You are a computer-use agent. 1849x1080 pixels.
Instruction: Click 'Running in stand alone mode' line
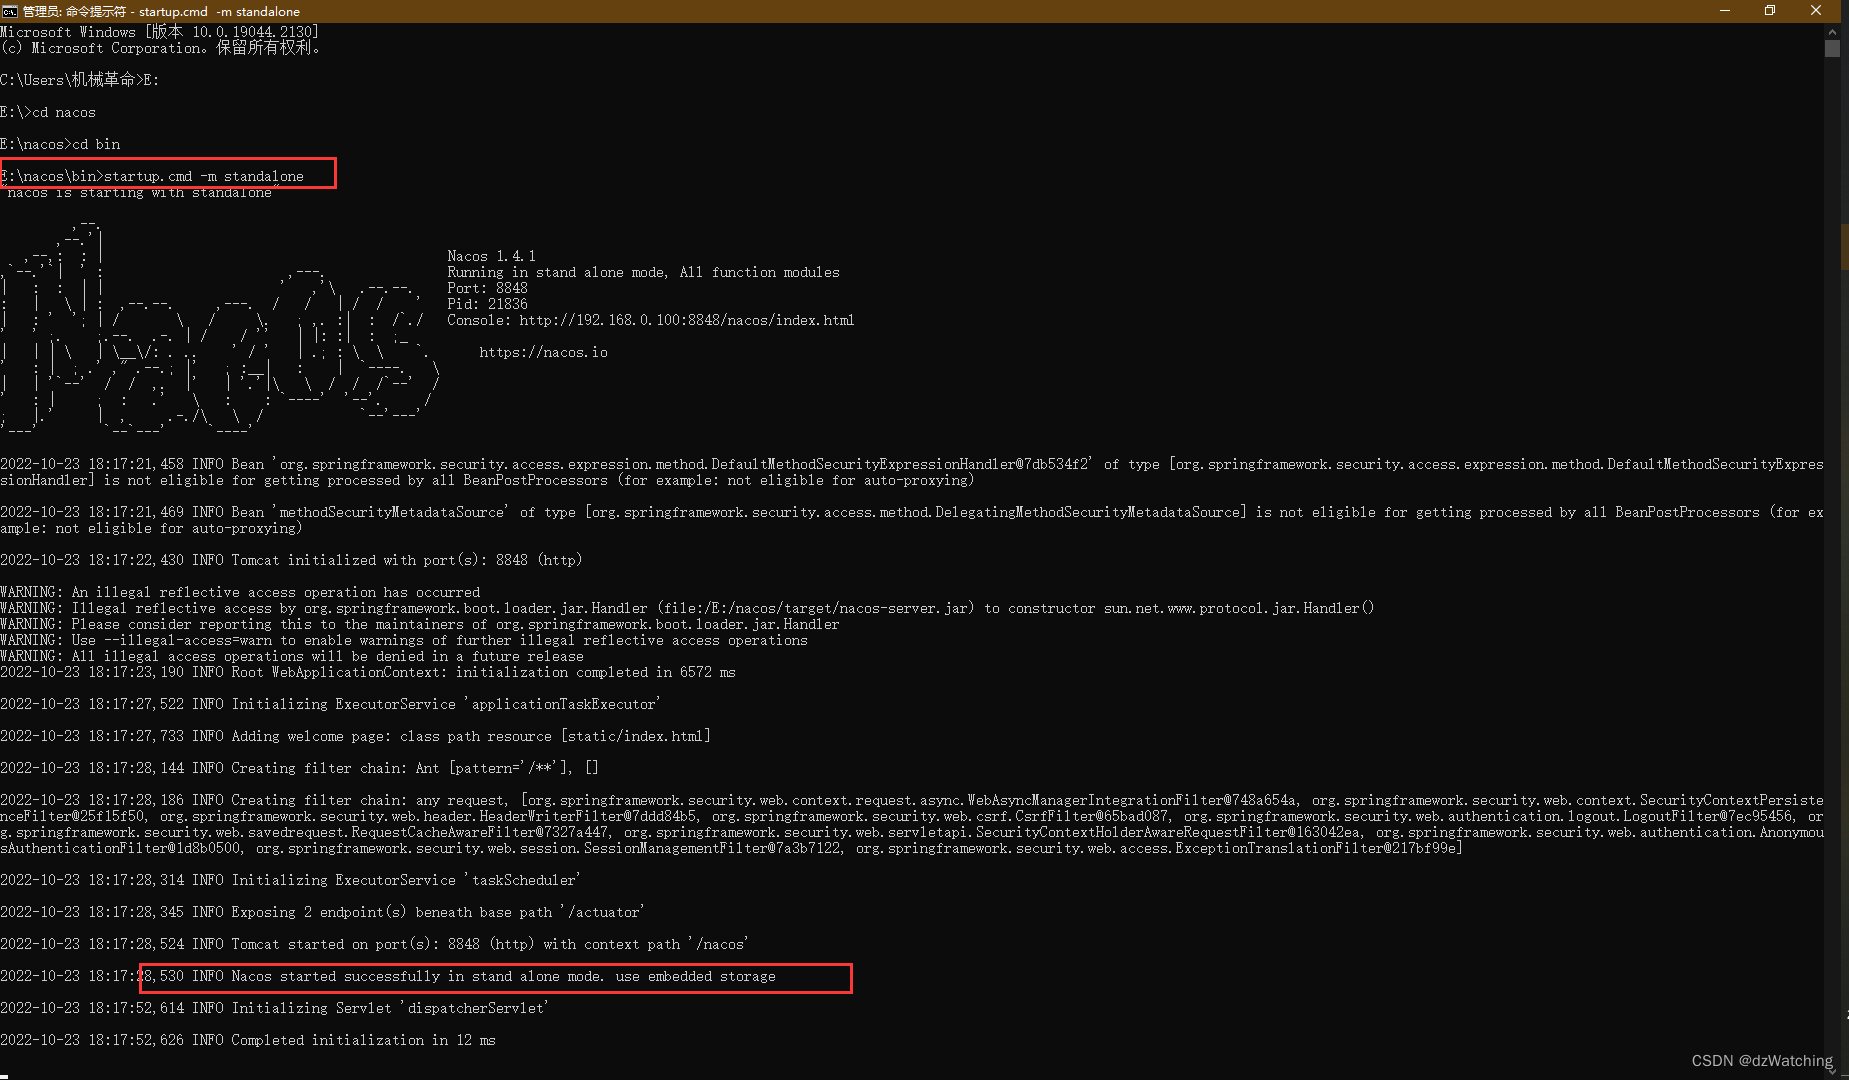tap(643, 272)
